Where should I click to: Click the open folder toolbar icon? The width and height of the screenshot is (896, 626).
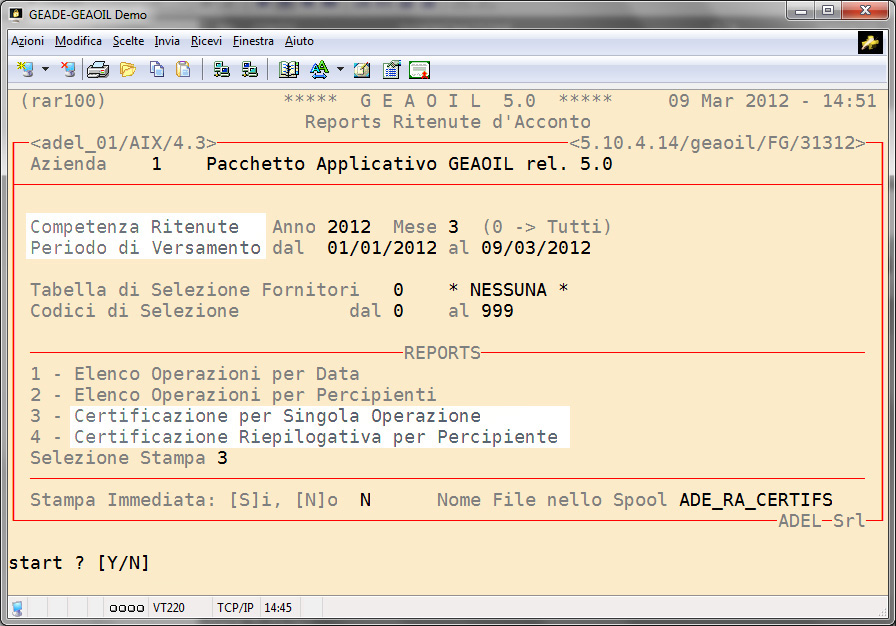click(x=127, y=70)
